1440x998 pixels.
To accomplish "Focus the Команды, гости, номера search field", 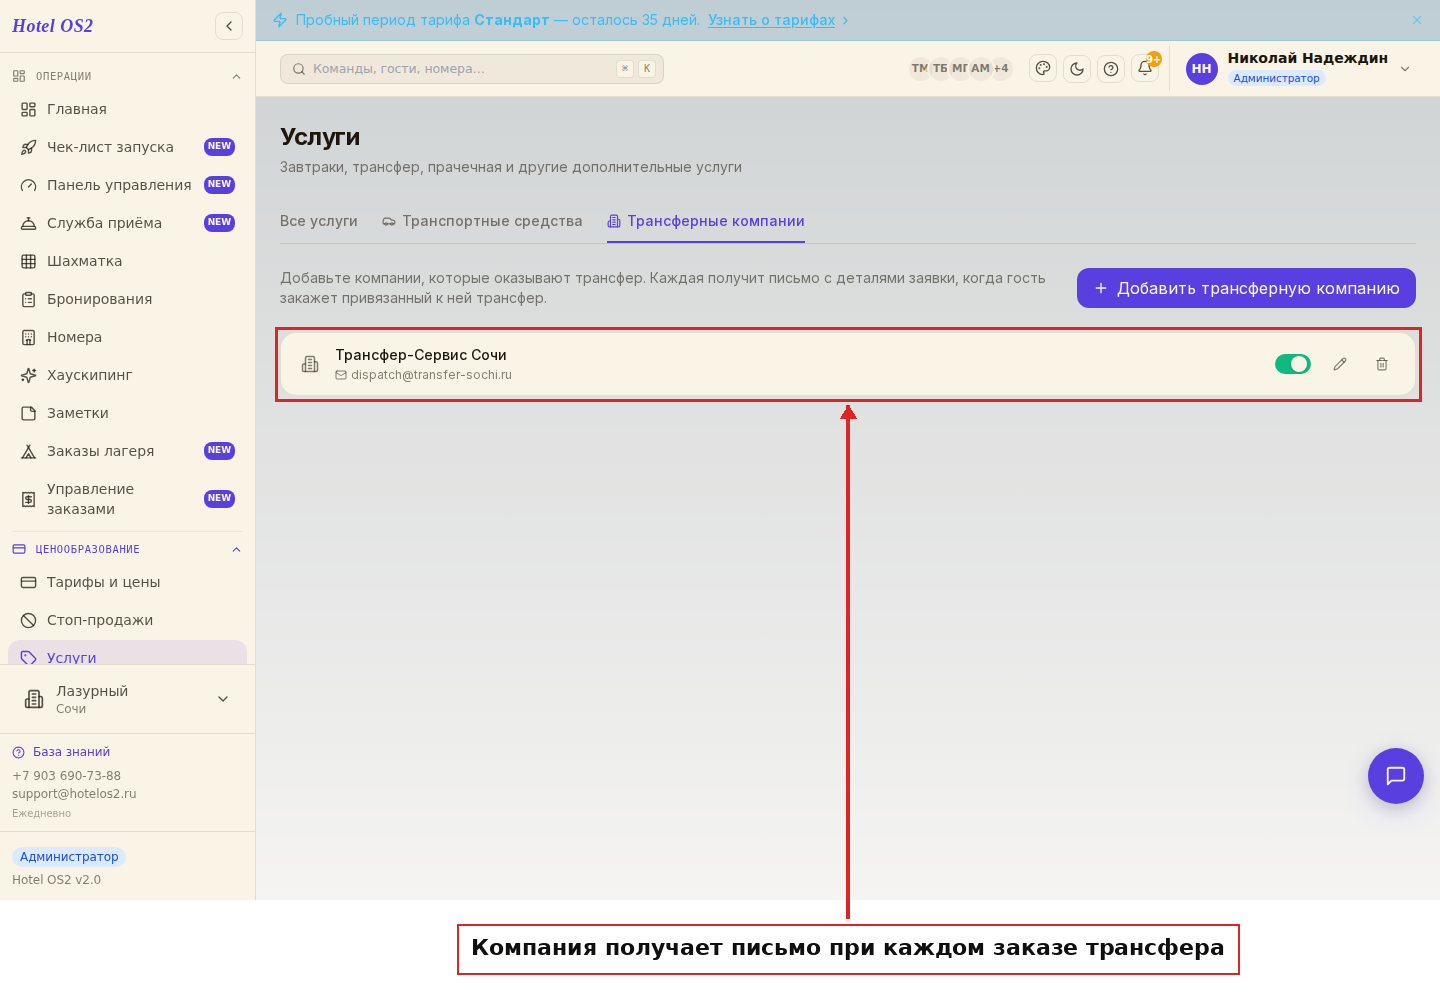I will (x=472, y=69).
